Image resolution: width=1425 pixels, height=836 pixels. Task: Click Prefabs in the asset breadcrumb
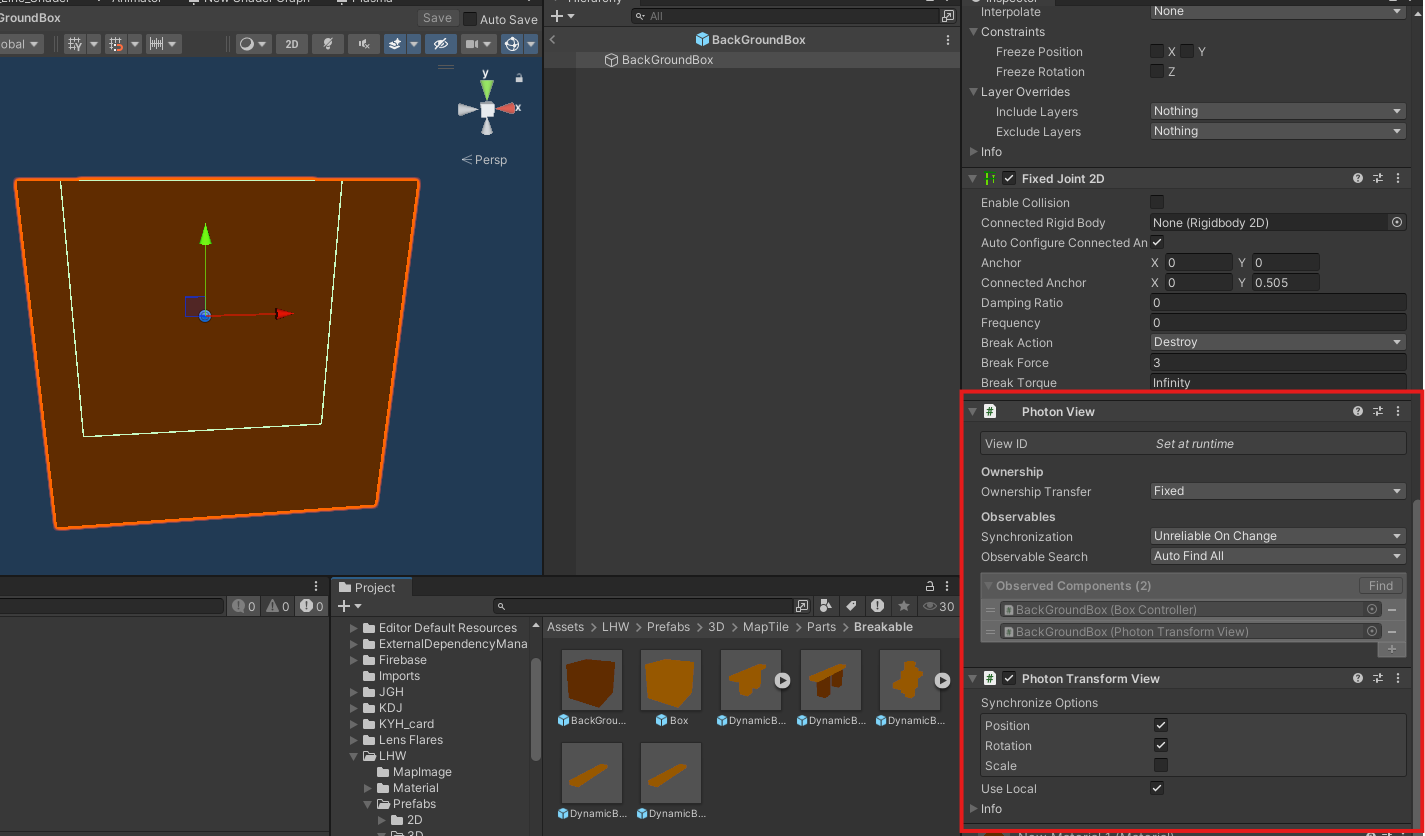point(668,627)
